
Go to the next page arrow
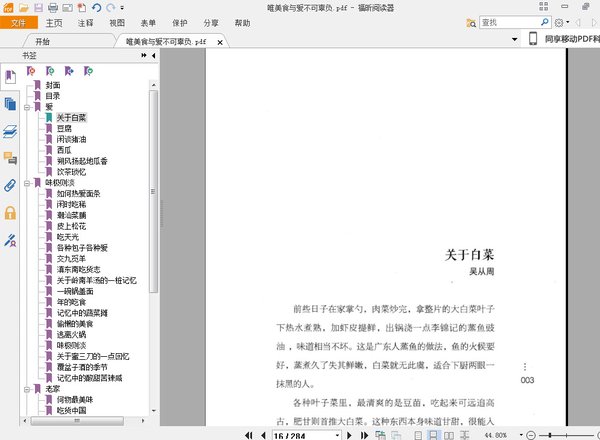(x=349, y=435)
